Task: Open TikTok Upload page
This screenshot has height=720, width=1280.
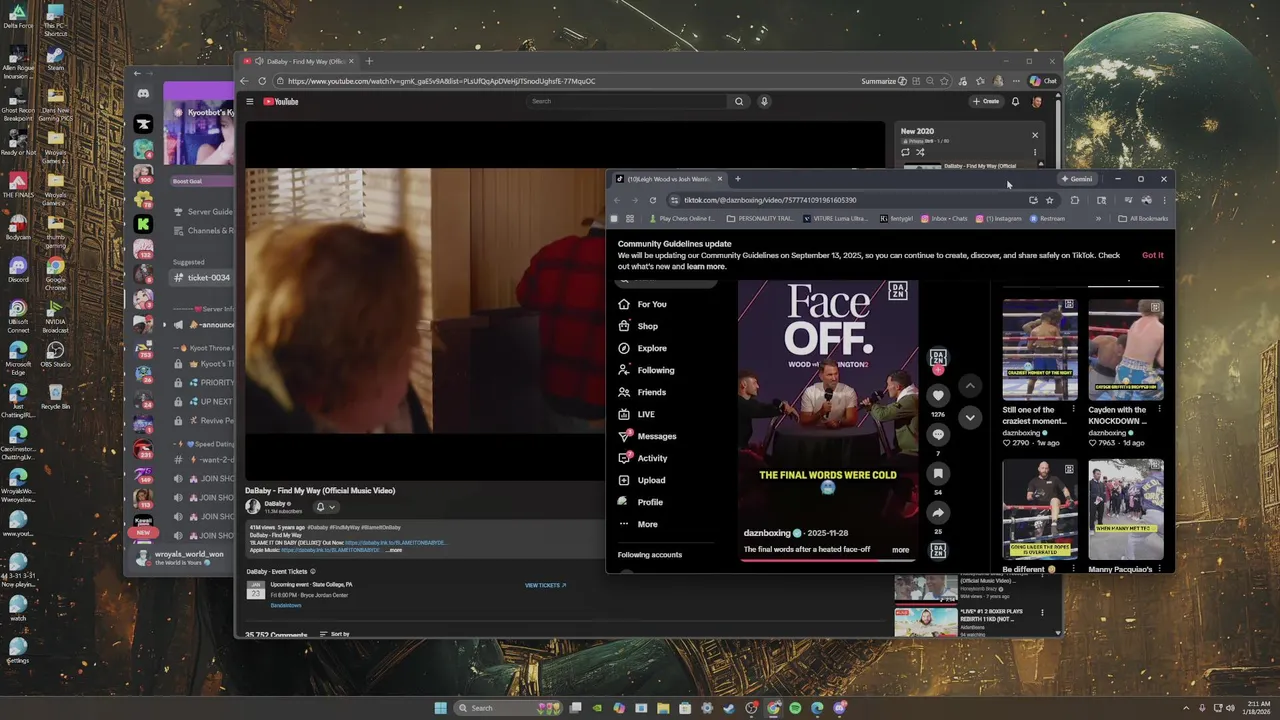Action: 641,480
